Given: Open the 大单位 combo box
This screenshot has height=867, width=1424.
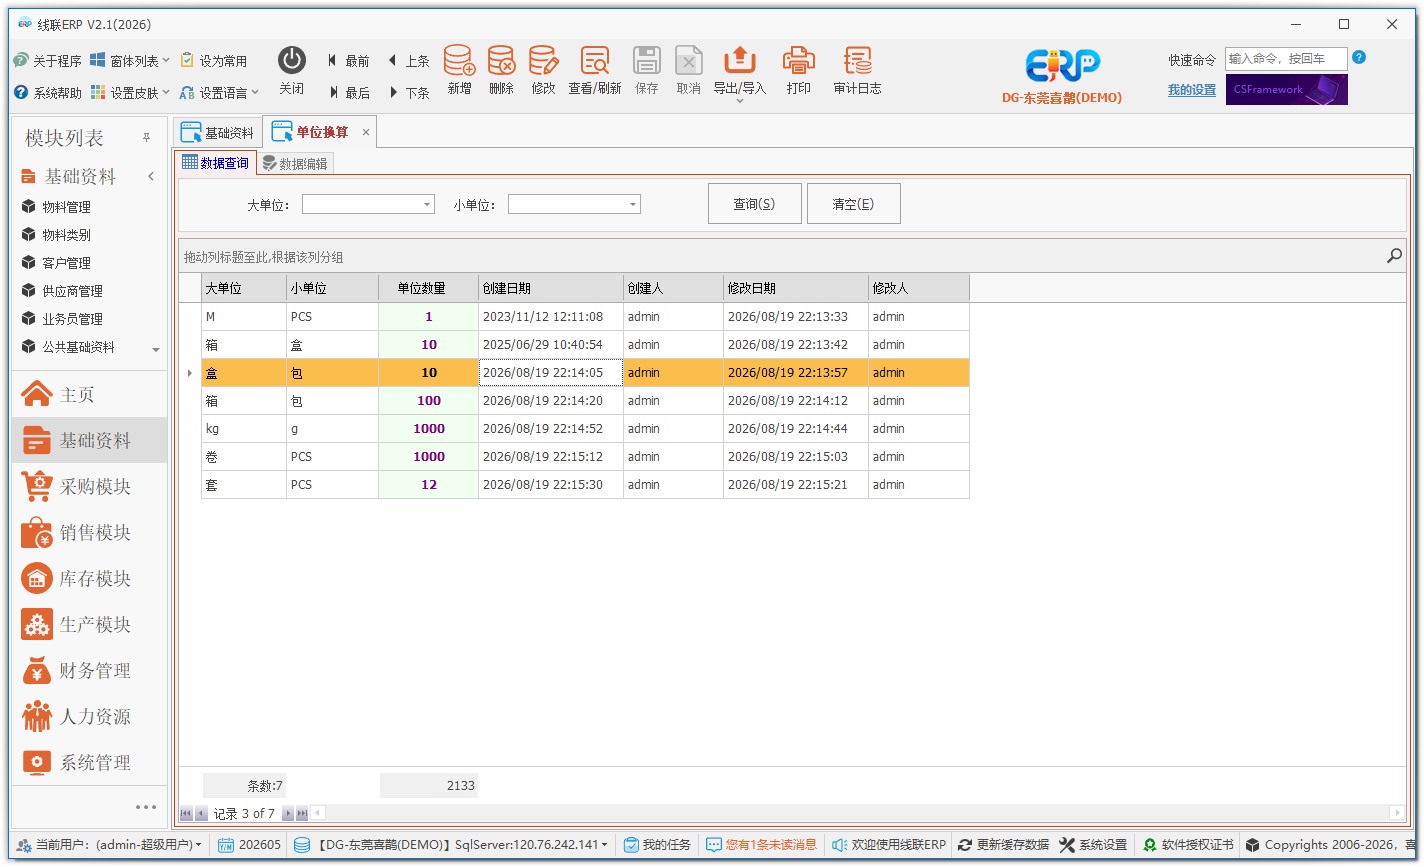Looking at the screenshot, I should pyautogui.click(x=427, y=204).
